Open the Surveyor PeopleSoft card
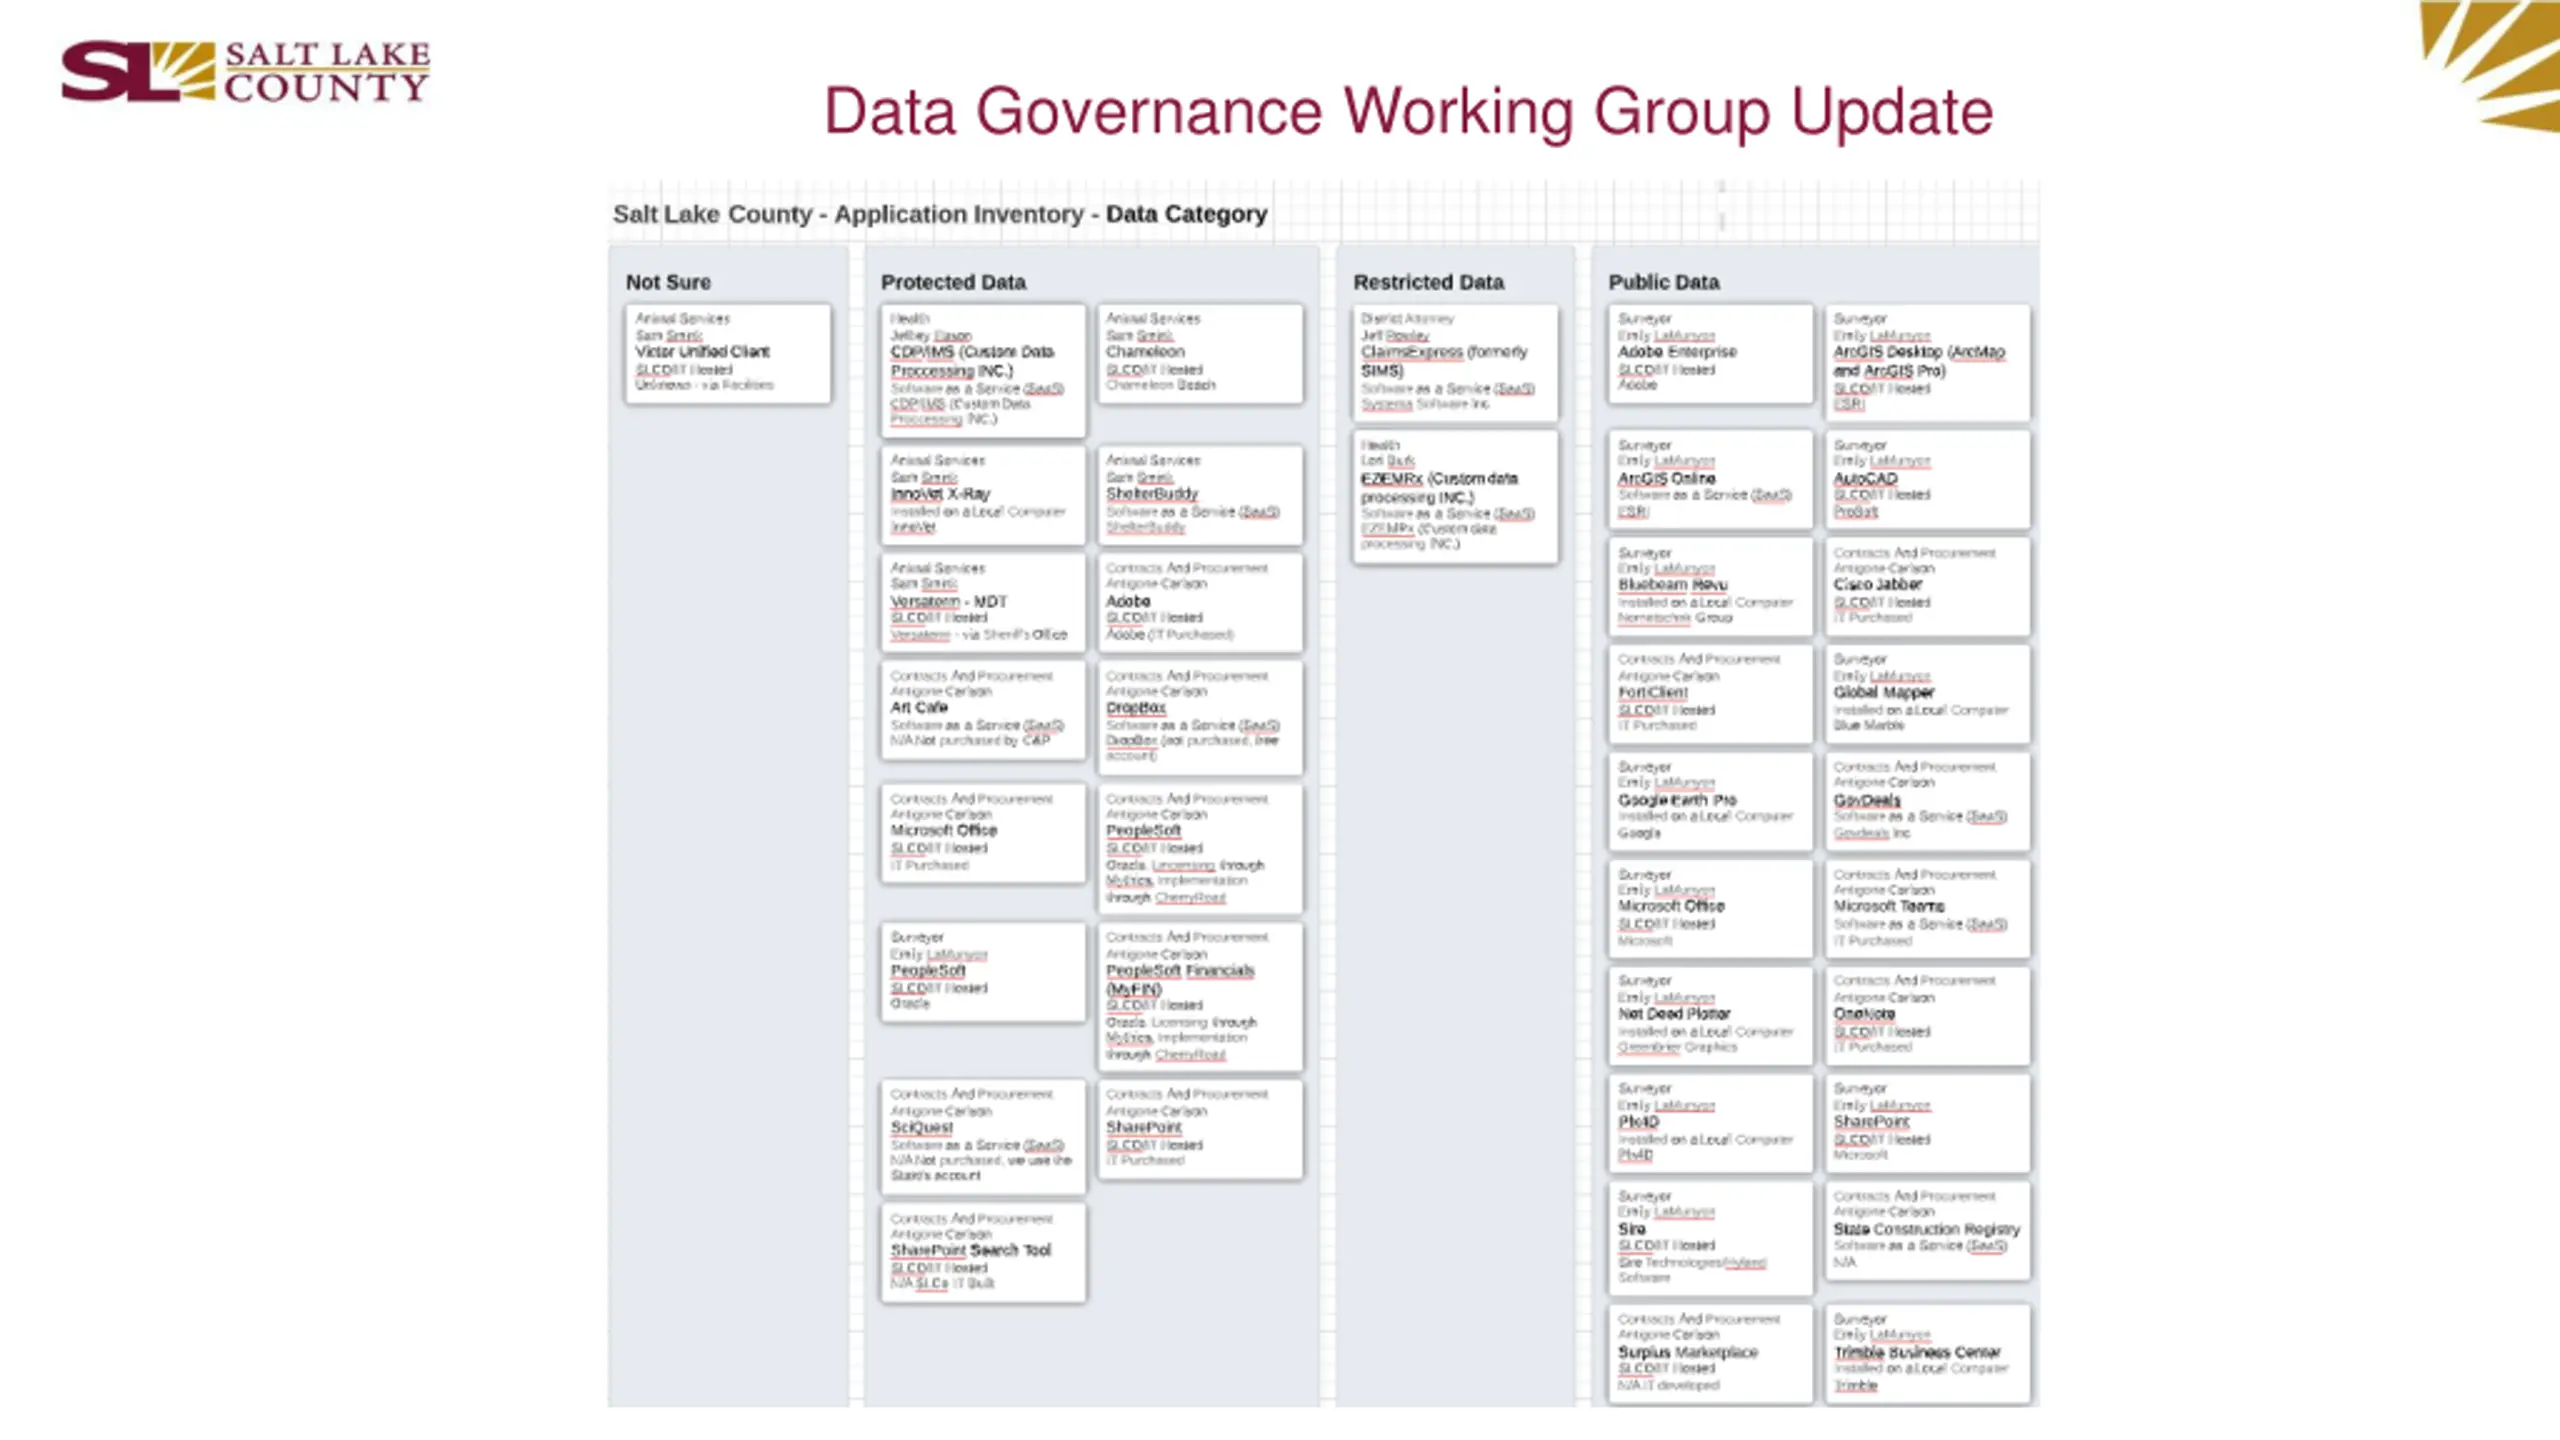This screenshot has width=2560, height=1440. (983, 972)
